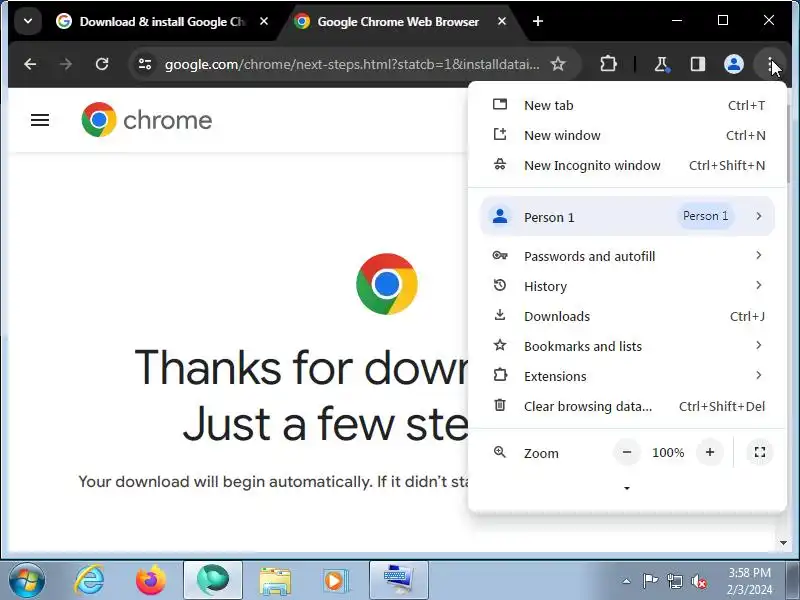Click the page scrollbar down arrow
Screen dimensions: 800x600
click(784, 543)
